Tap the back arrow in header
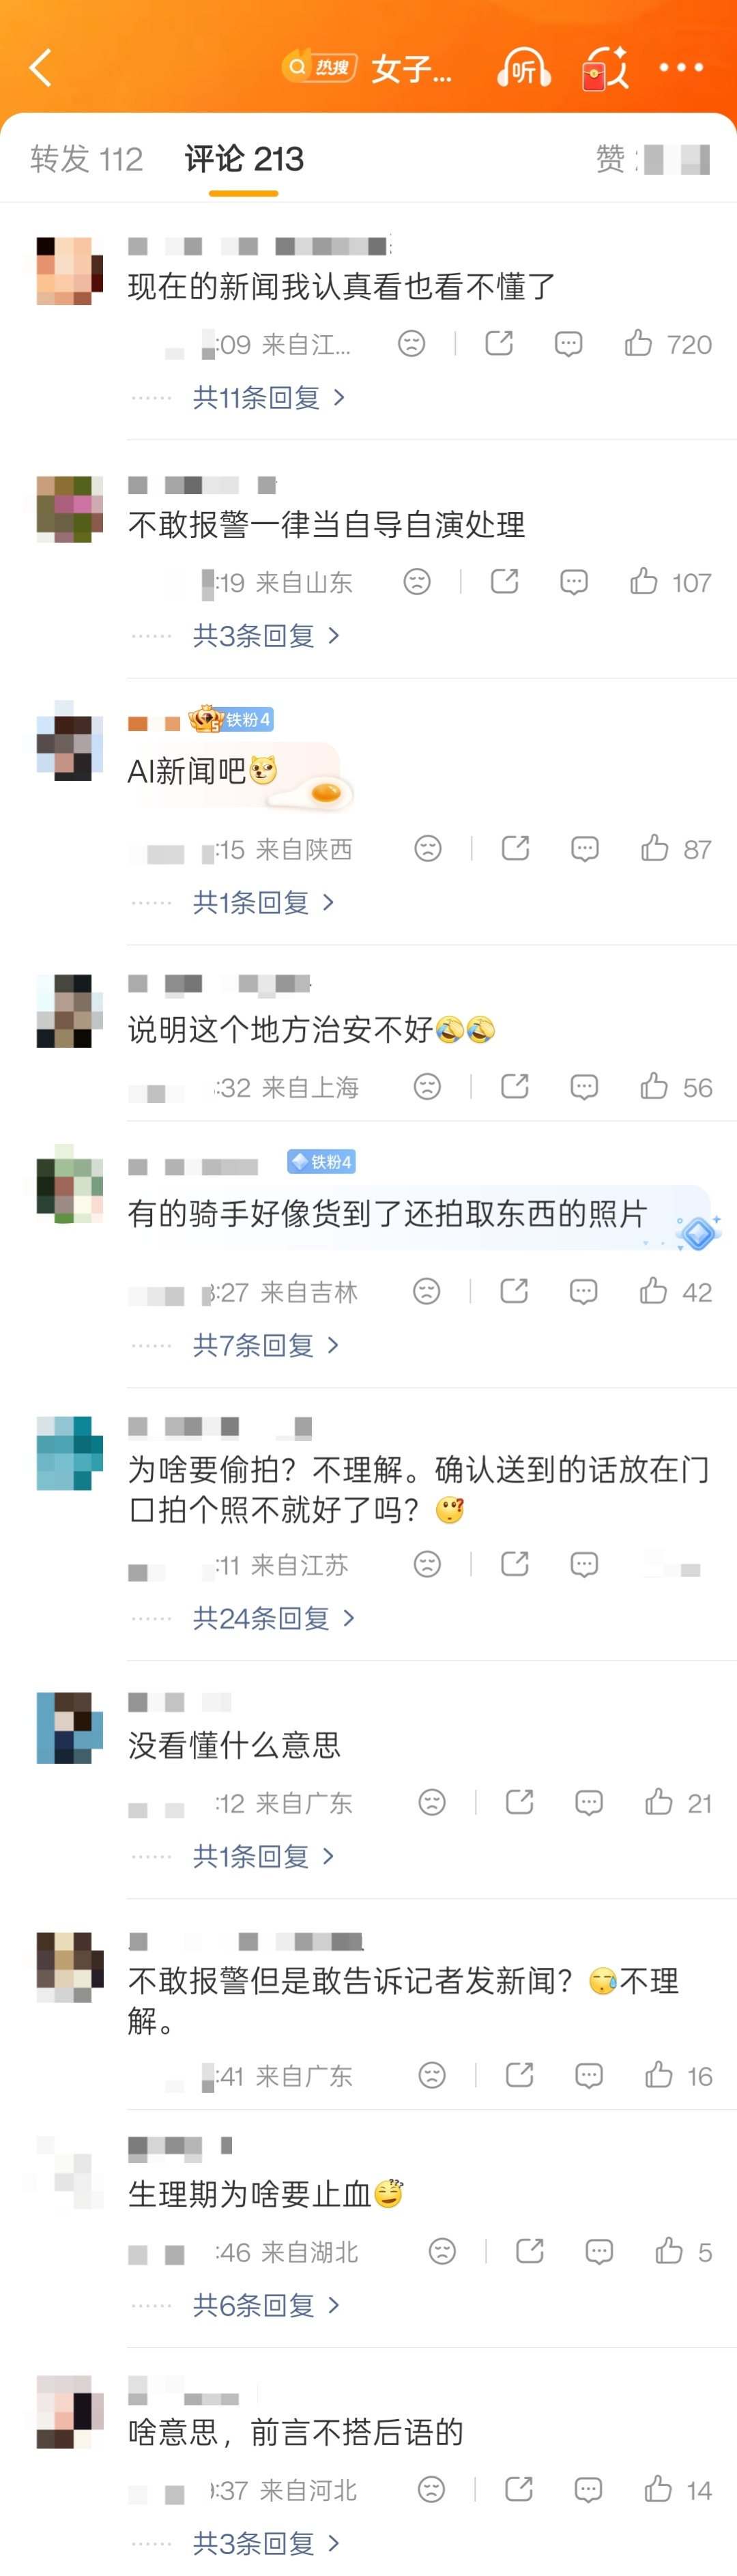This screenshot has width=737, height=2576. [41, 68]
